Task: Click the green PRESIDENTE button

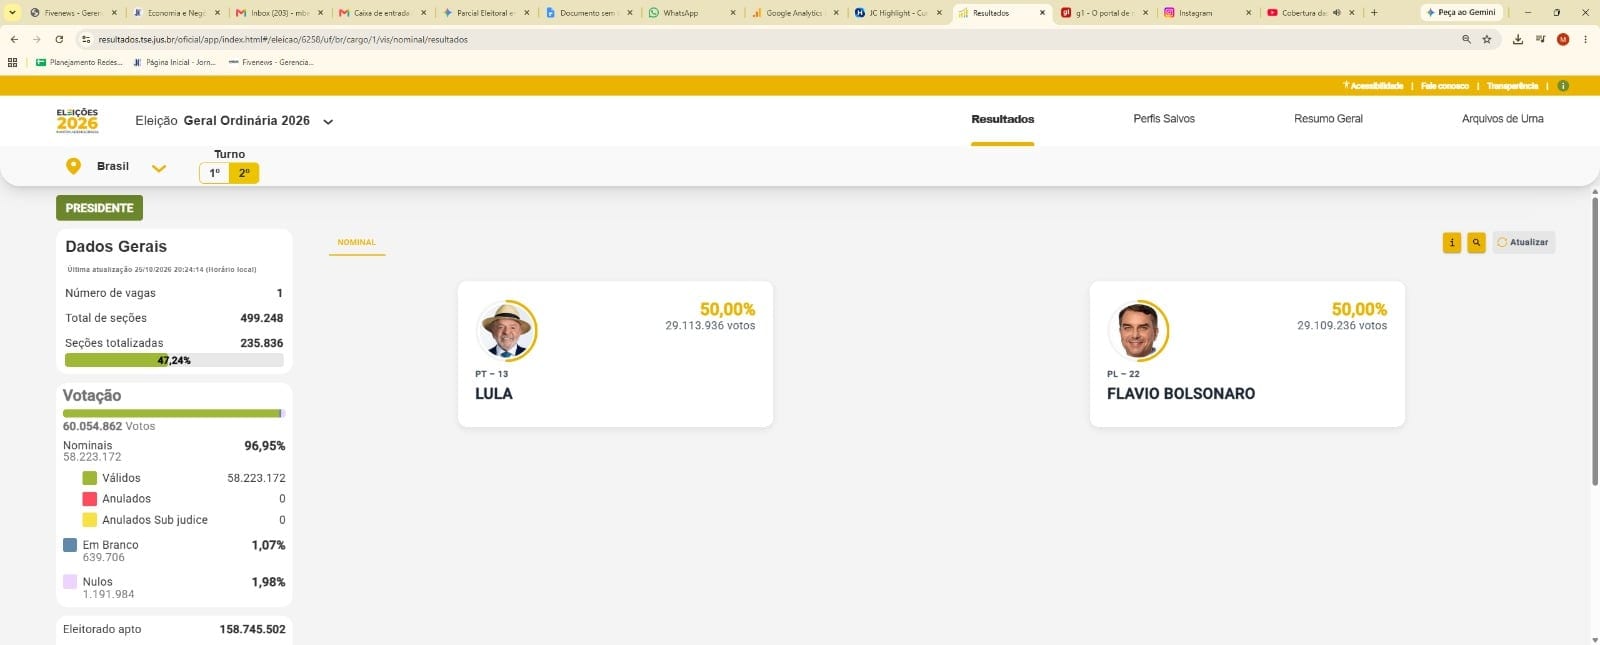Action: (99, 208)
